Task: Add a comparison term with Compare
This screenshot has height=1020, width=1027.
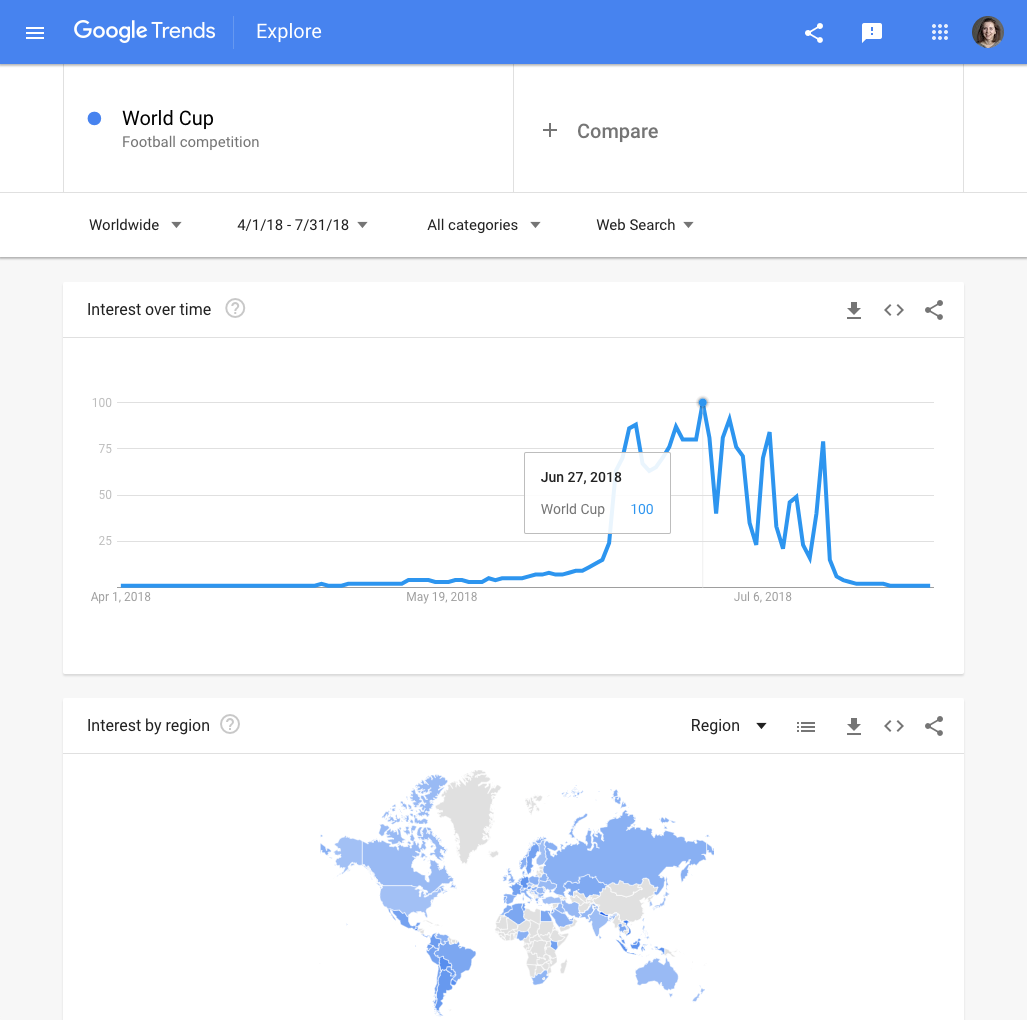Action: [617, 131]
